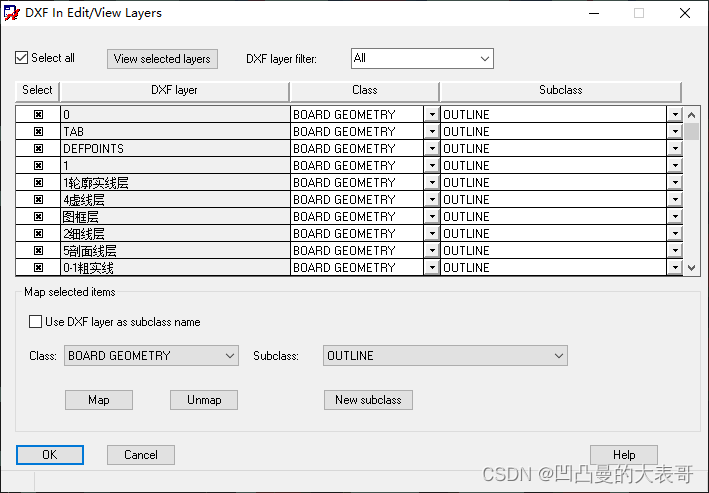This screenshot has width=709, height=493.
Task: Toggle select box for layer 0
Action: [38, 114]
